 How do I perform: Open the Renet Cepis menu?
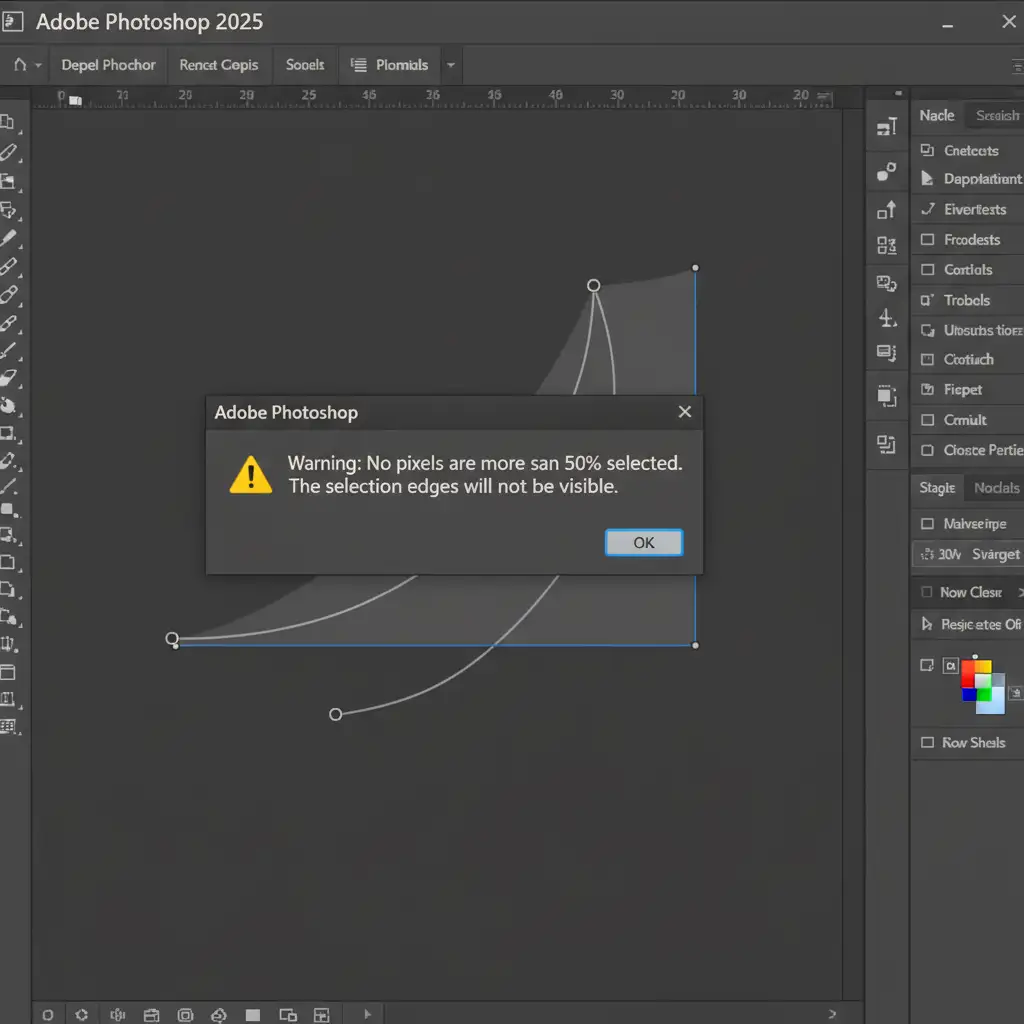click(x=218, y=65)
